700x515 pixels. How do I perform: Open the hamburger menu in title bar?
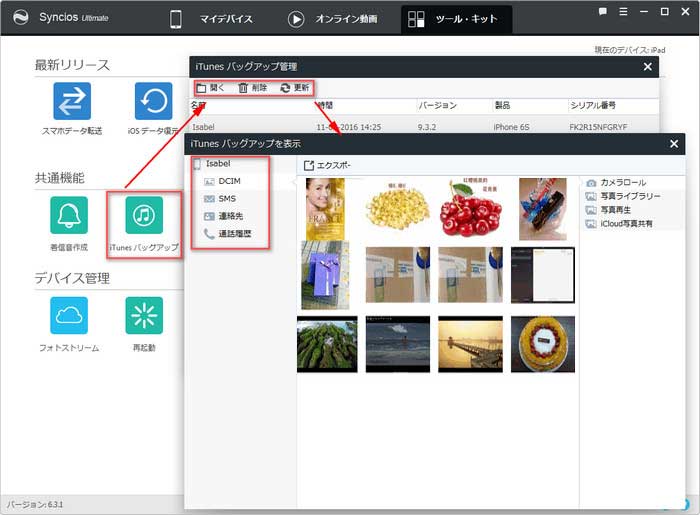tap(623, 12)
